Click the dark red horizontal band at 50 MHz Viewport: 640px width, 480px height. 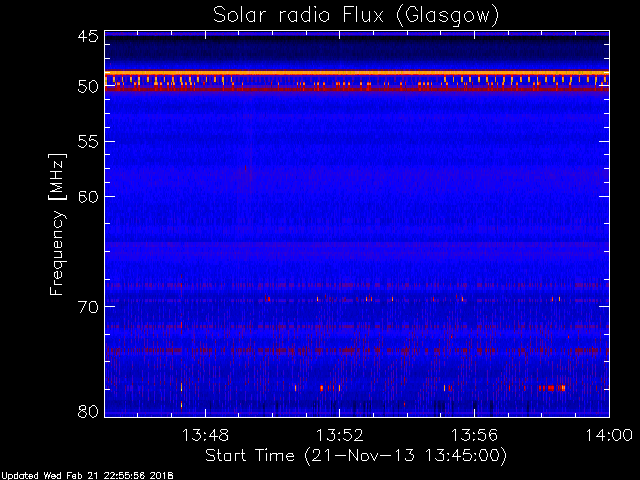tap(357, 88)
